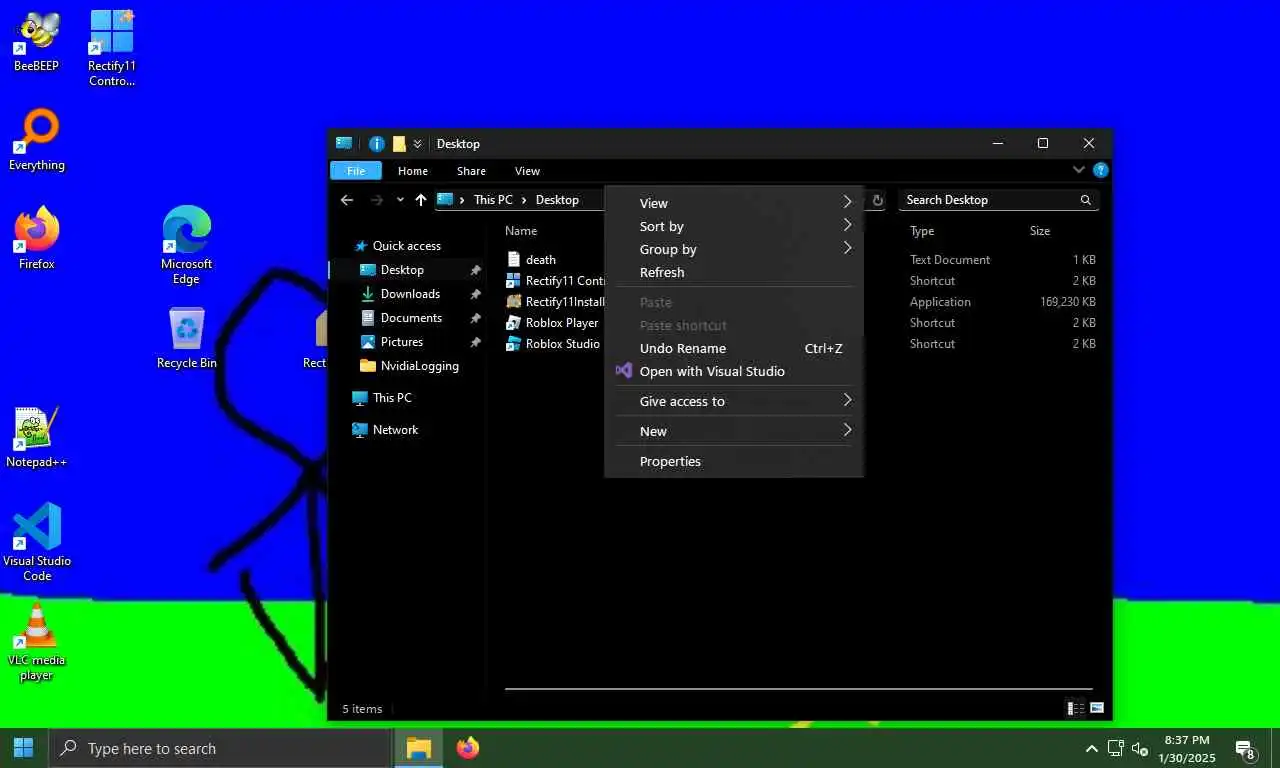The image size is (1280, 768).
Task: Open Properties from the context menu
Action: [x=734, y=461]
